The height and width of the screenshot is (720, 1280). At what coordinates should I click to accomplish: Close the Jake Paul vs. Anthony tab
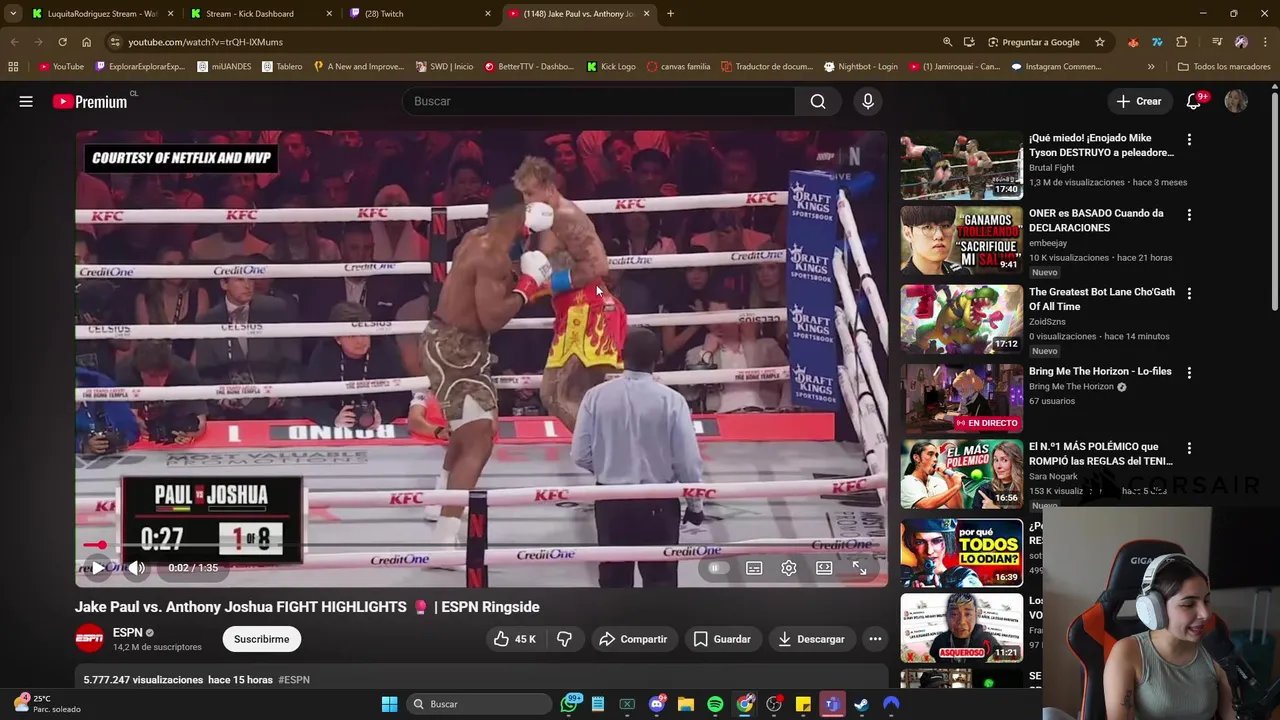click(646, 14)
